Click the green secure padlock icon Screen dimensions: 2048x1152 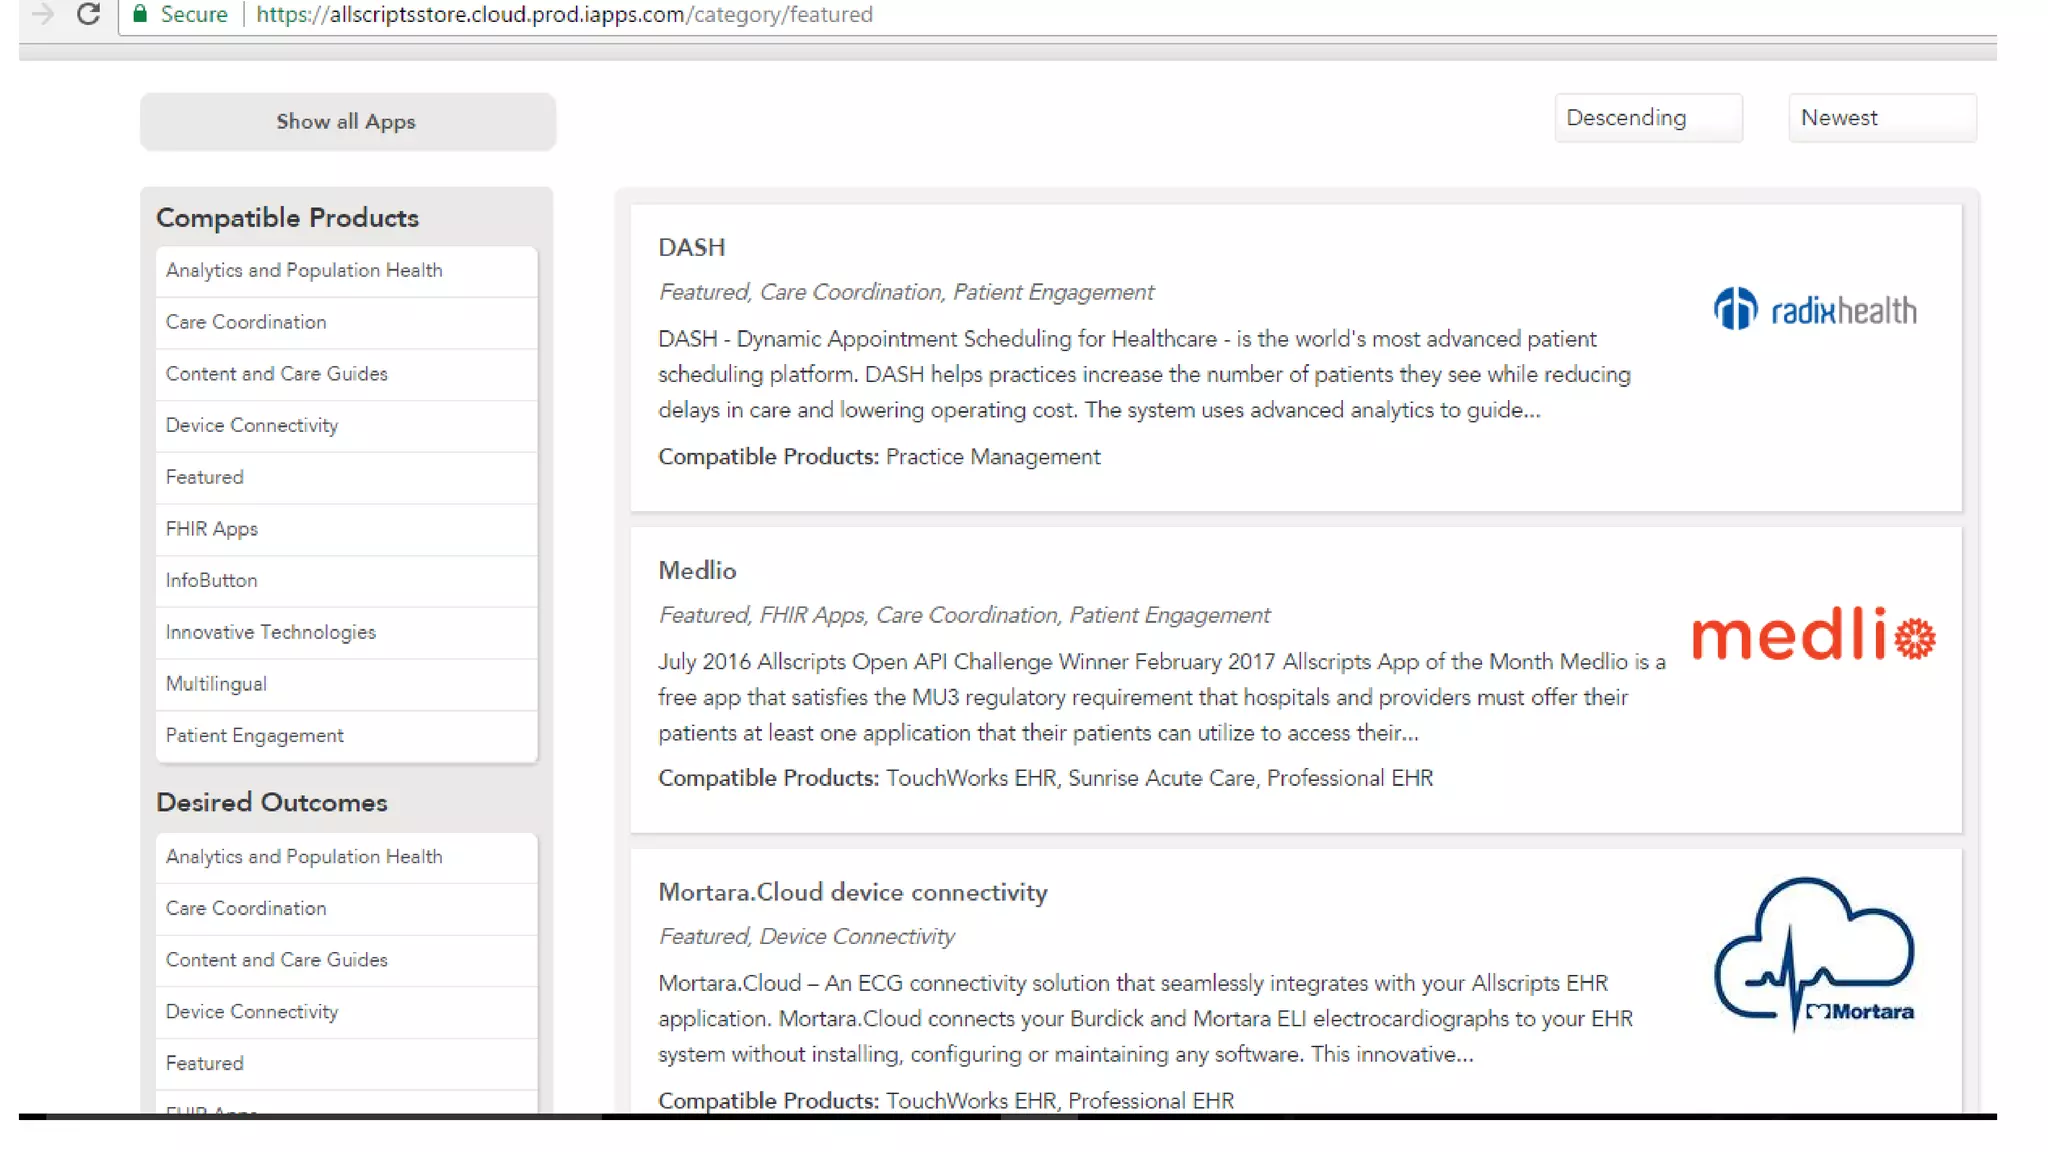(x=140, y=14)
